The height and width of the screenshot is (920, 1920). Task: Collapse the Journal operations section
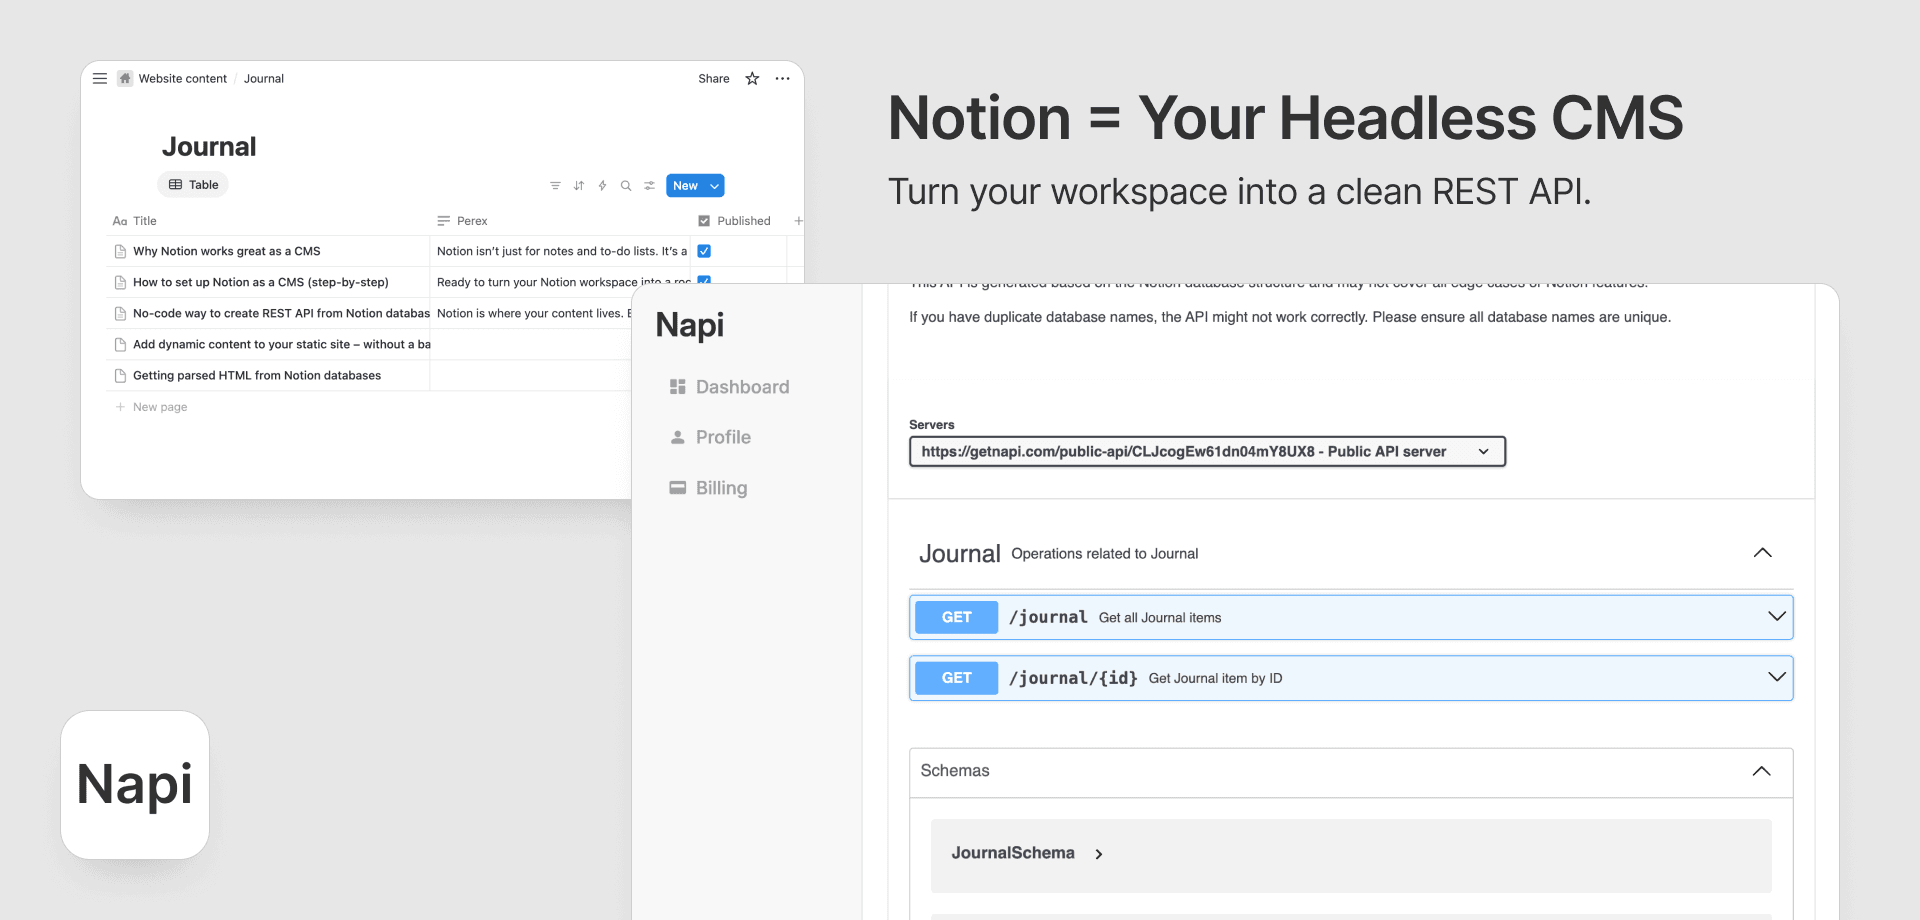[x=1763, y=553]
